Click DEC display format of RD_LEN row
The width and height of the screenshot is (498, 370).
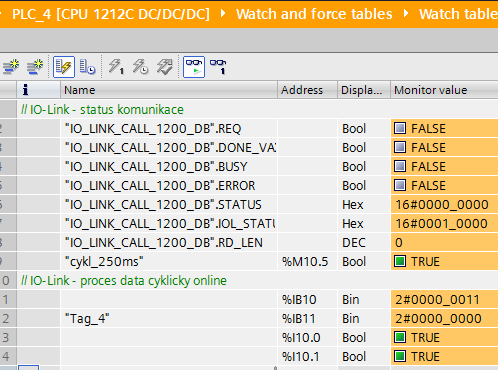click(x=364, y=242)
